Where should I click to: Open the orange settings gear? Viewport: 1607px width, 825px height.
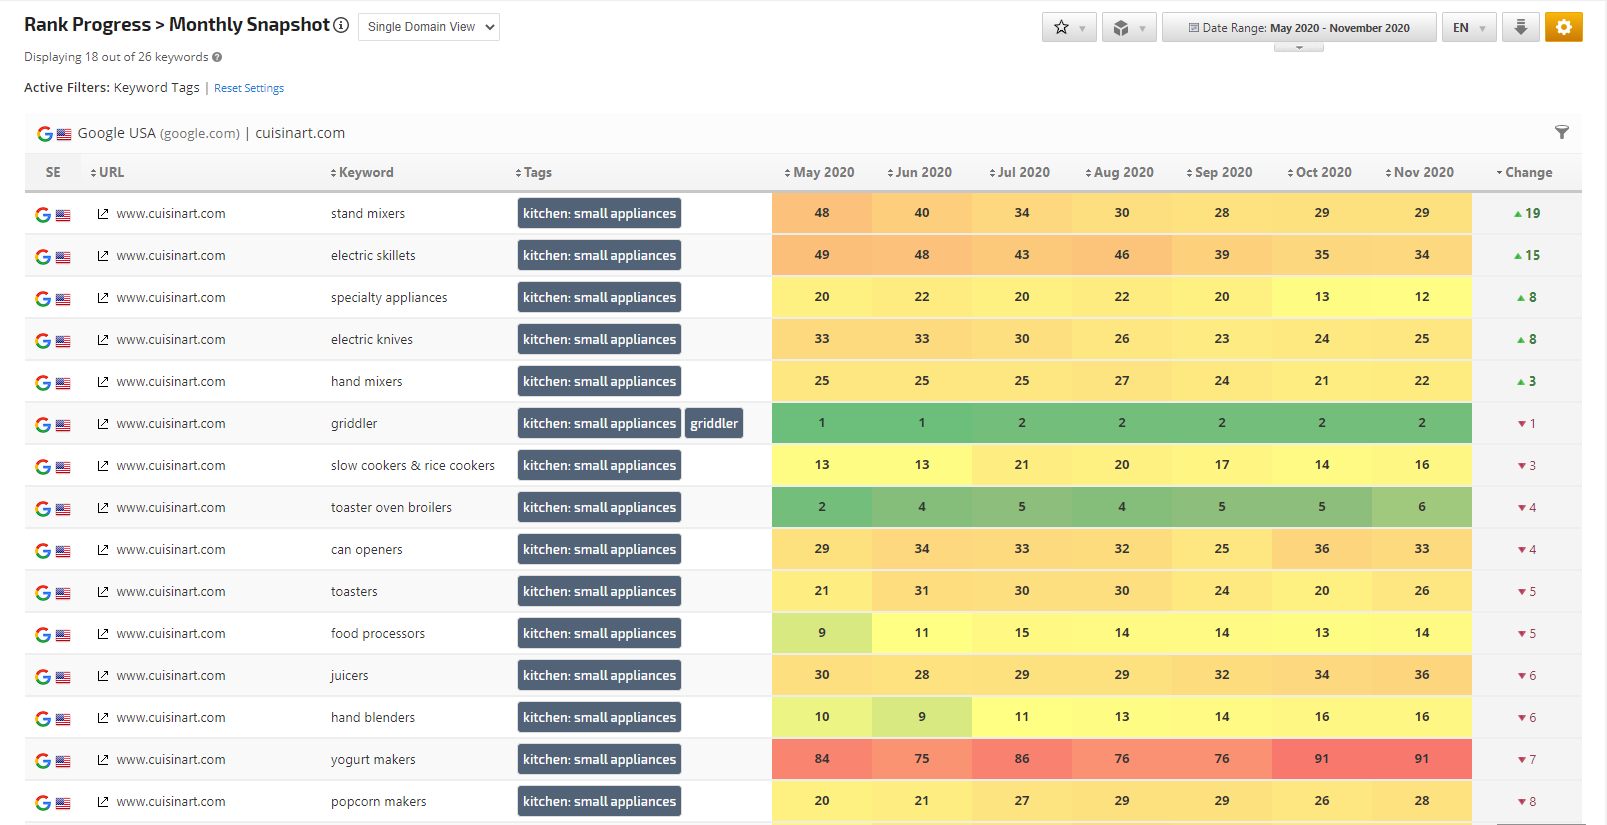pyautogui.click(x=1563, y=27)
